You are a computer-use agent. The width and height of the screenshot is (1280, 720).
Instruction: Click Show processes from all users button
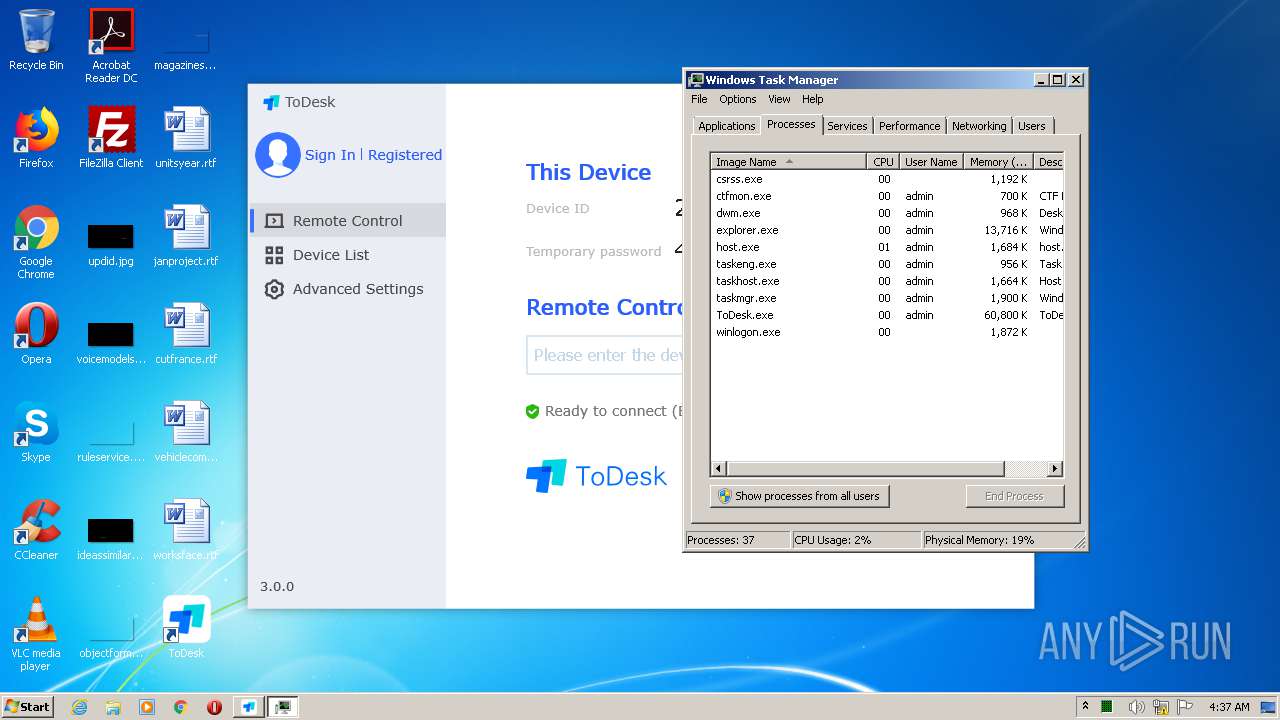[x=799, y=496]
